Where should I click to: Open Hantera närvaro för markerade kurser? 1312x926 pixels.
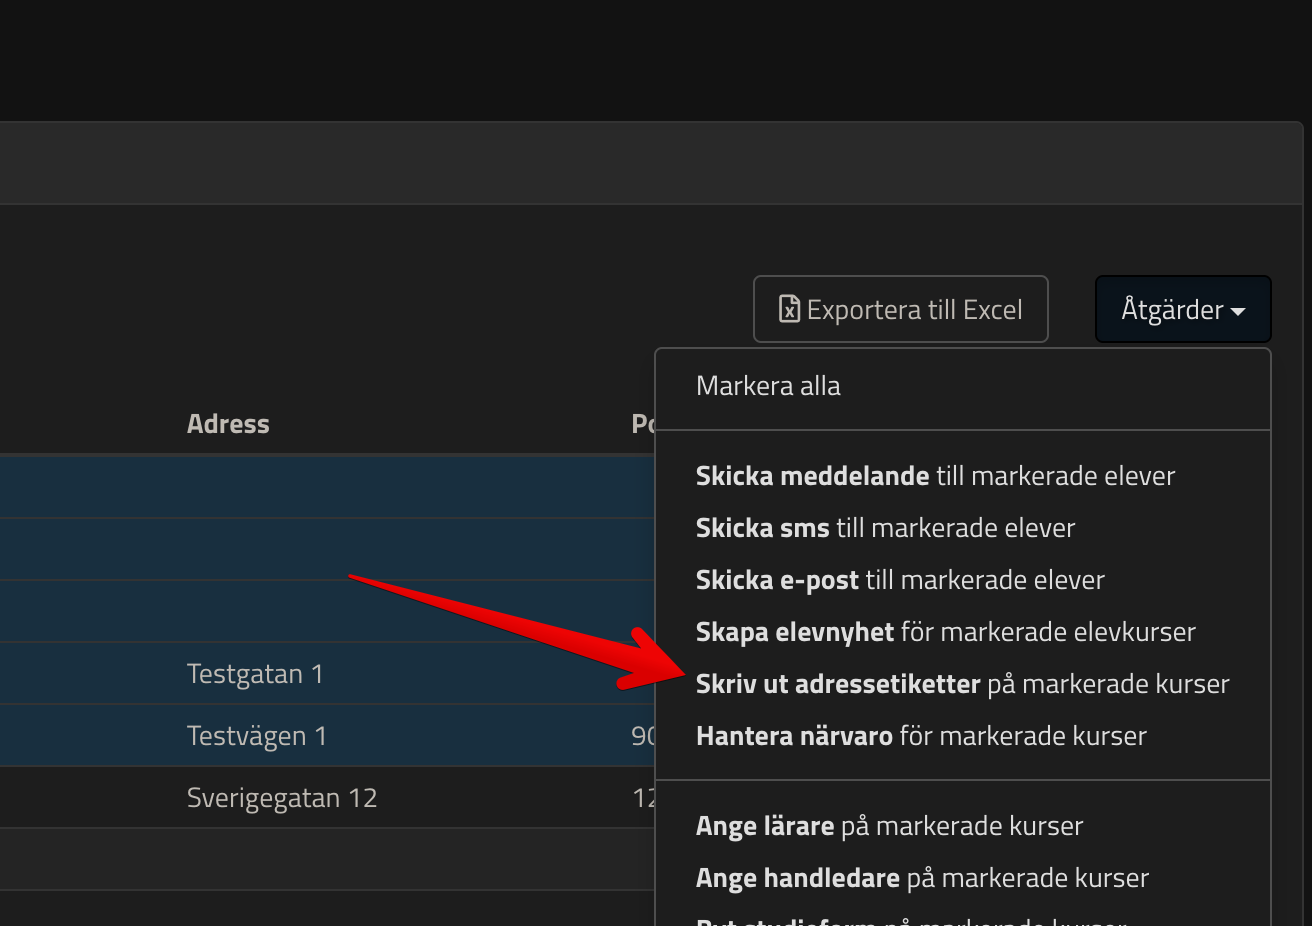point(920,736)
